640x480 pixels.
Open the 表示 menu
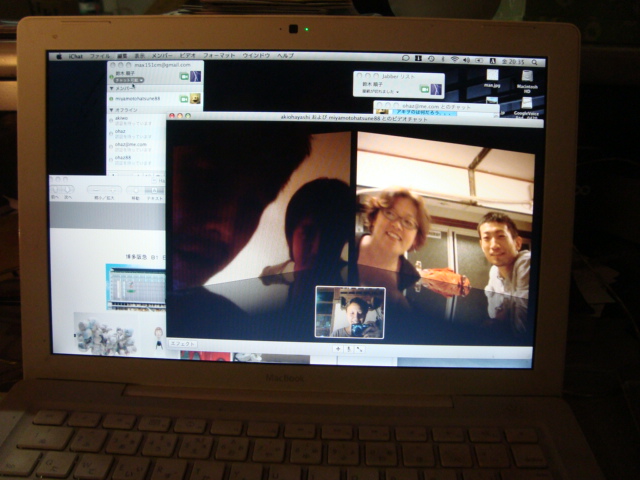(140, 56)
